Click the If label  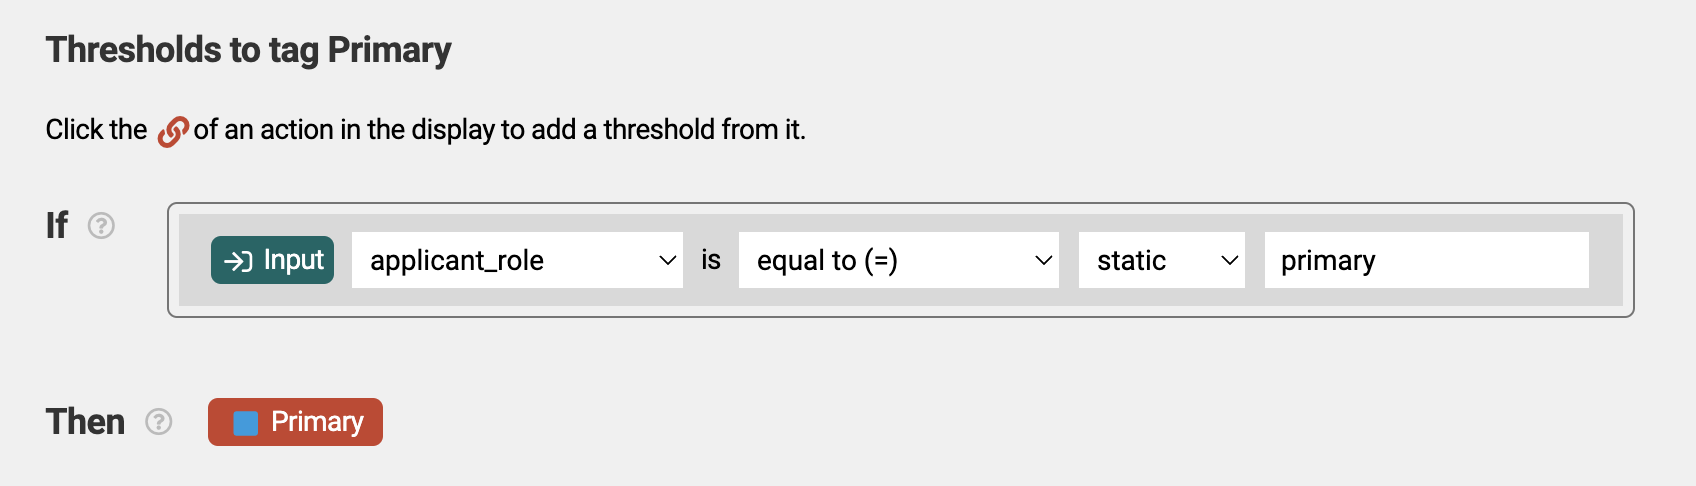(57, 225)
